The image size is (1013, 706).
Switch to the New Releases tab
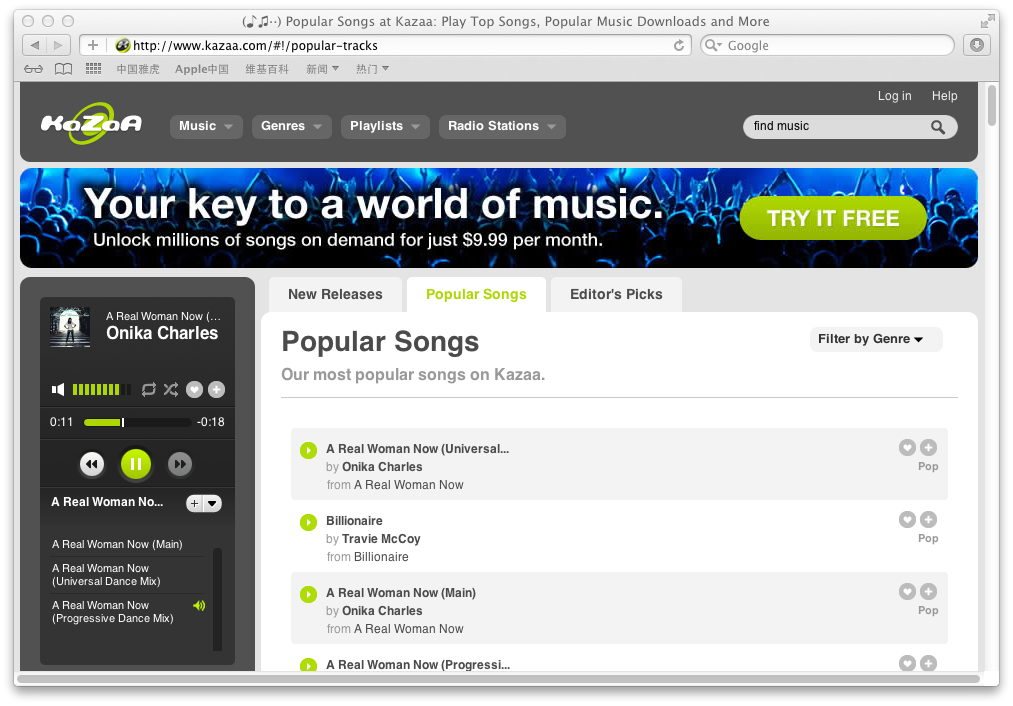(x=335, y=294)
